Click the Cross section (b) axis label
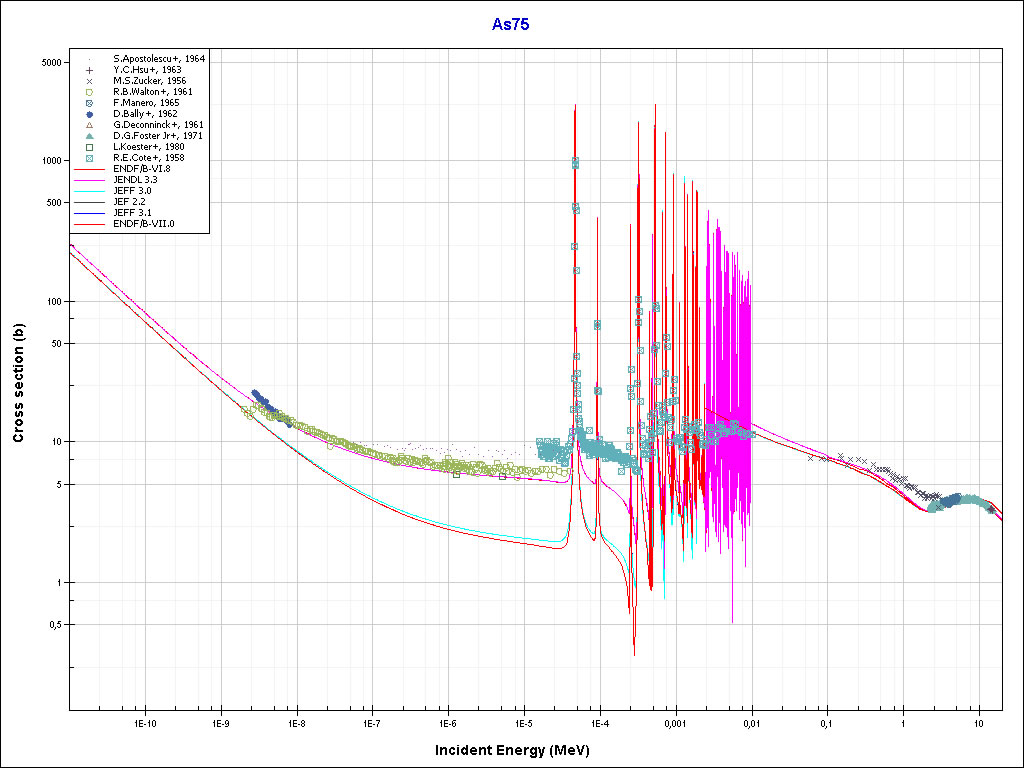Viewport: 1024px width, 768px height. coord(19,384)
